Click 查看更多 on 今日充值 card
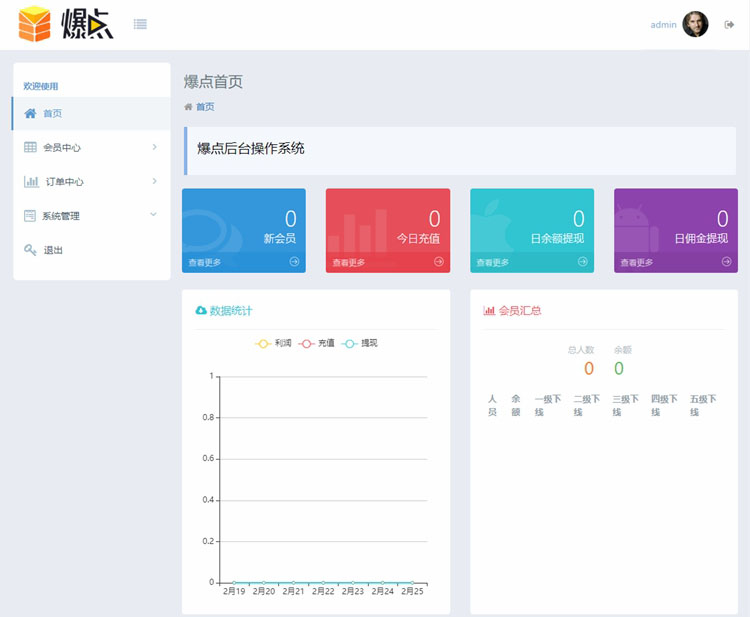The height and width of the screenshot is (617, 750). [x=349, y=263]
